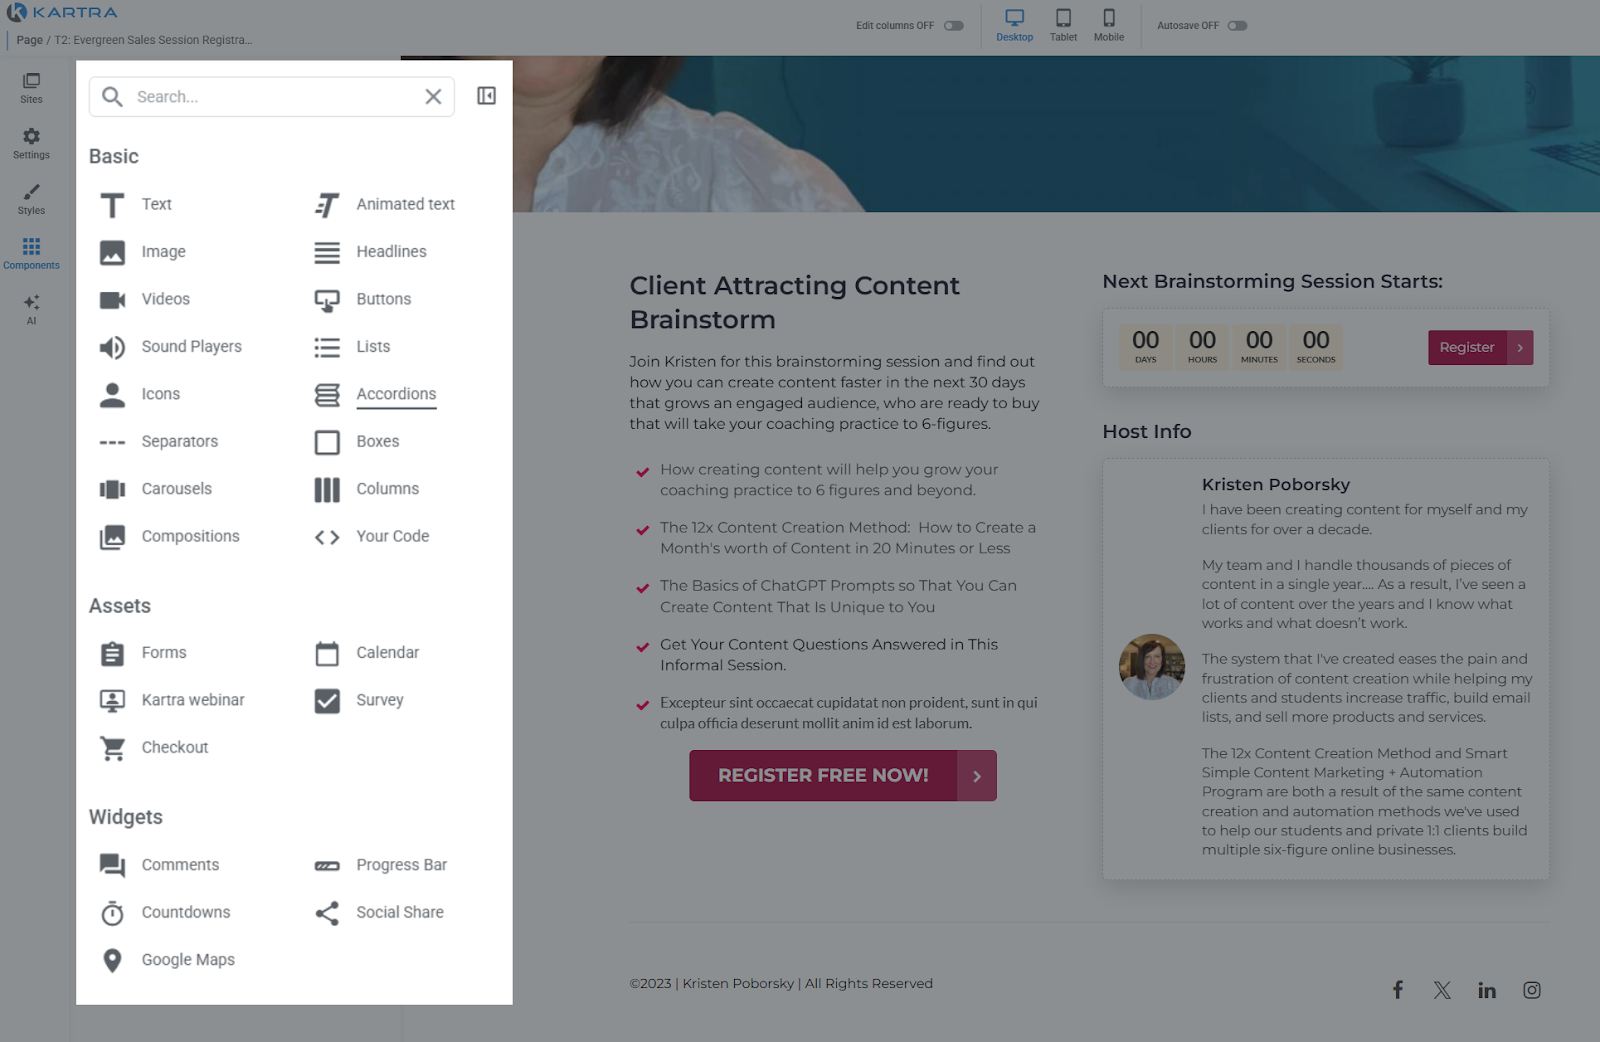
Task: Switch to Desktop preview
Action: [x=1014, y=25]
